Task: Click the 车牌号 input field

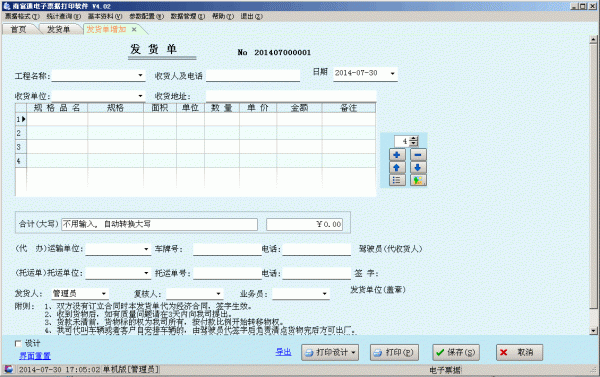Action: (x=227, y=249)
